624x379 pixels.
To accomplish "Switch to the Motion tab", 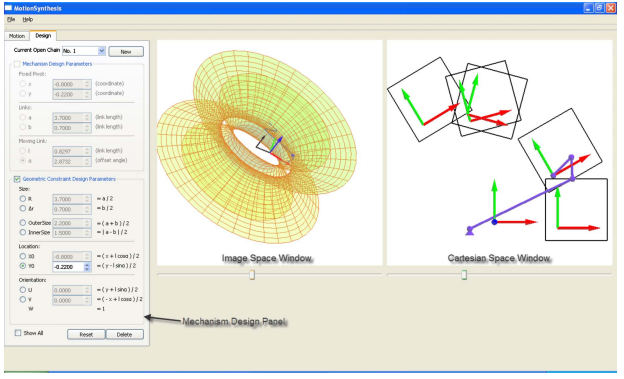I will [x=17, y=36].
